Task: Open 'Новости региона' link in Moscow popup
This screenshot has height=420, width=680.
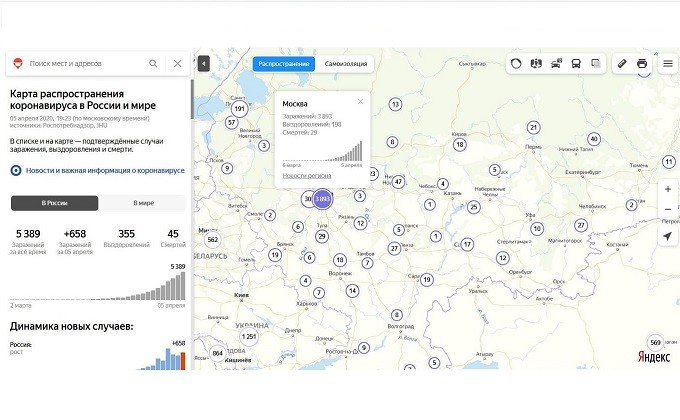Action: click(x=306, y=176)
